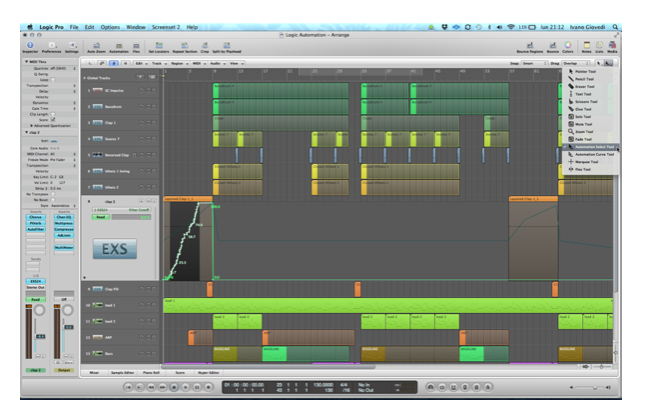The height and width of the screenshot is (420, 653).
Task: Toggle the Score checkbox in inspector
Action: coord(53,120)
